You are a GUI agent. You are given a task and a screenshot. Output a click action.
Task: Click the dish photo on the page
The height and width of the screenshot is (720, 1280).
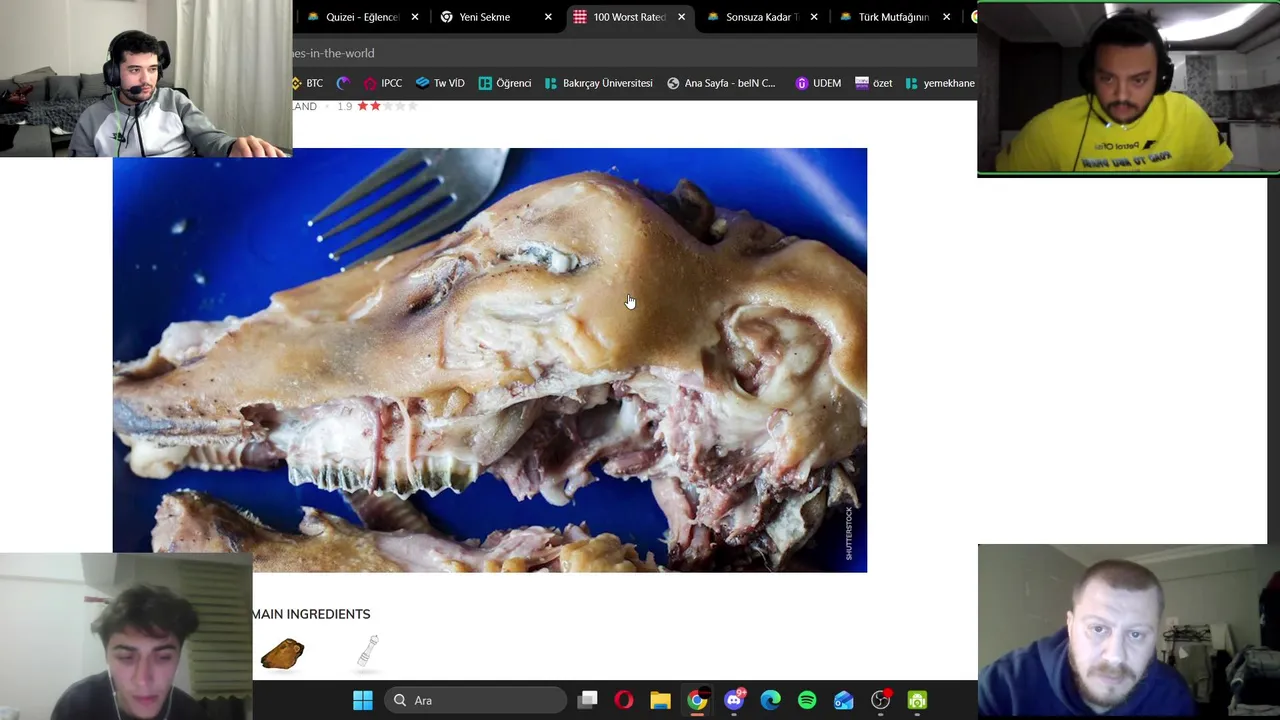[x=490, y=360]
